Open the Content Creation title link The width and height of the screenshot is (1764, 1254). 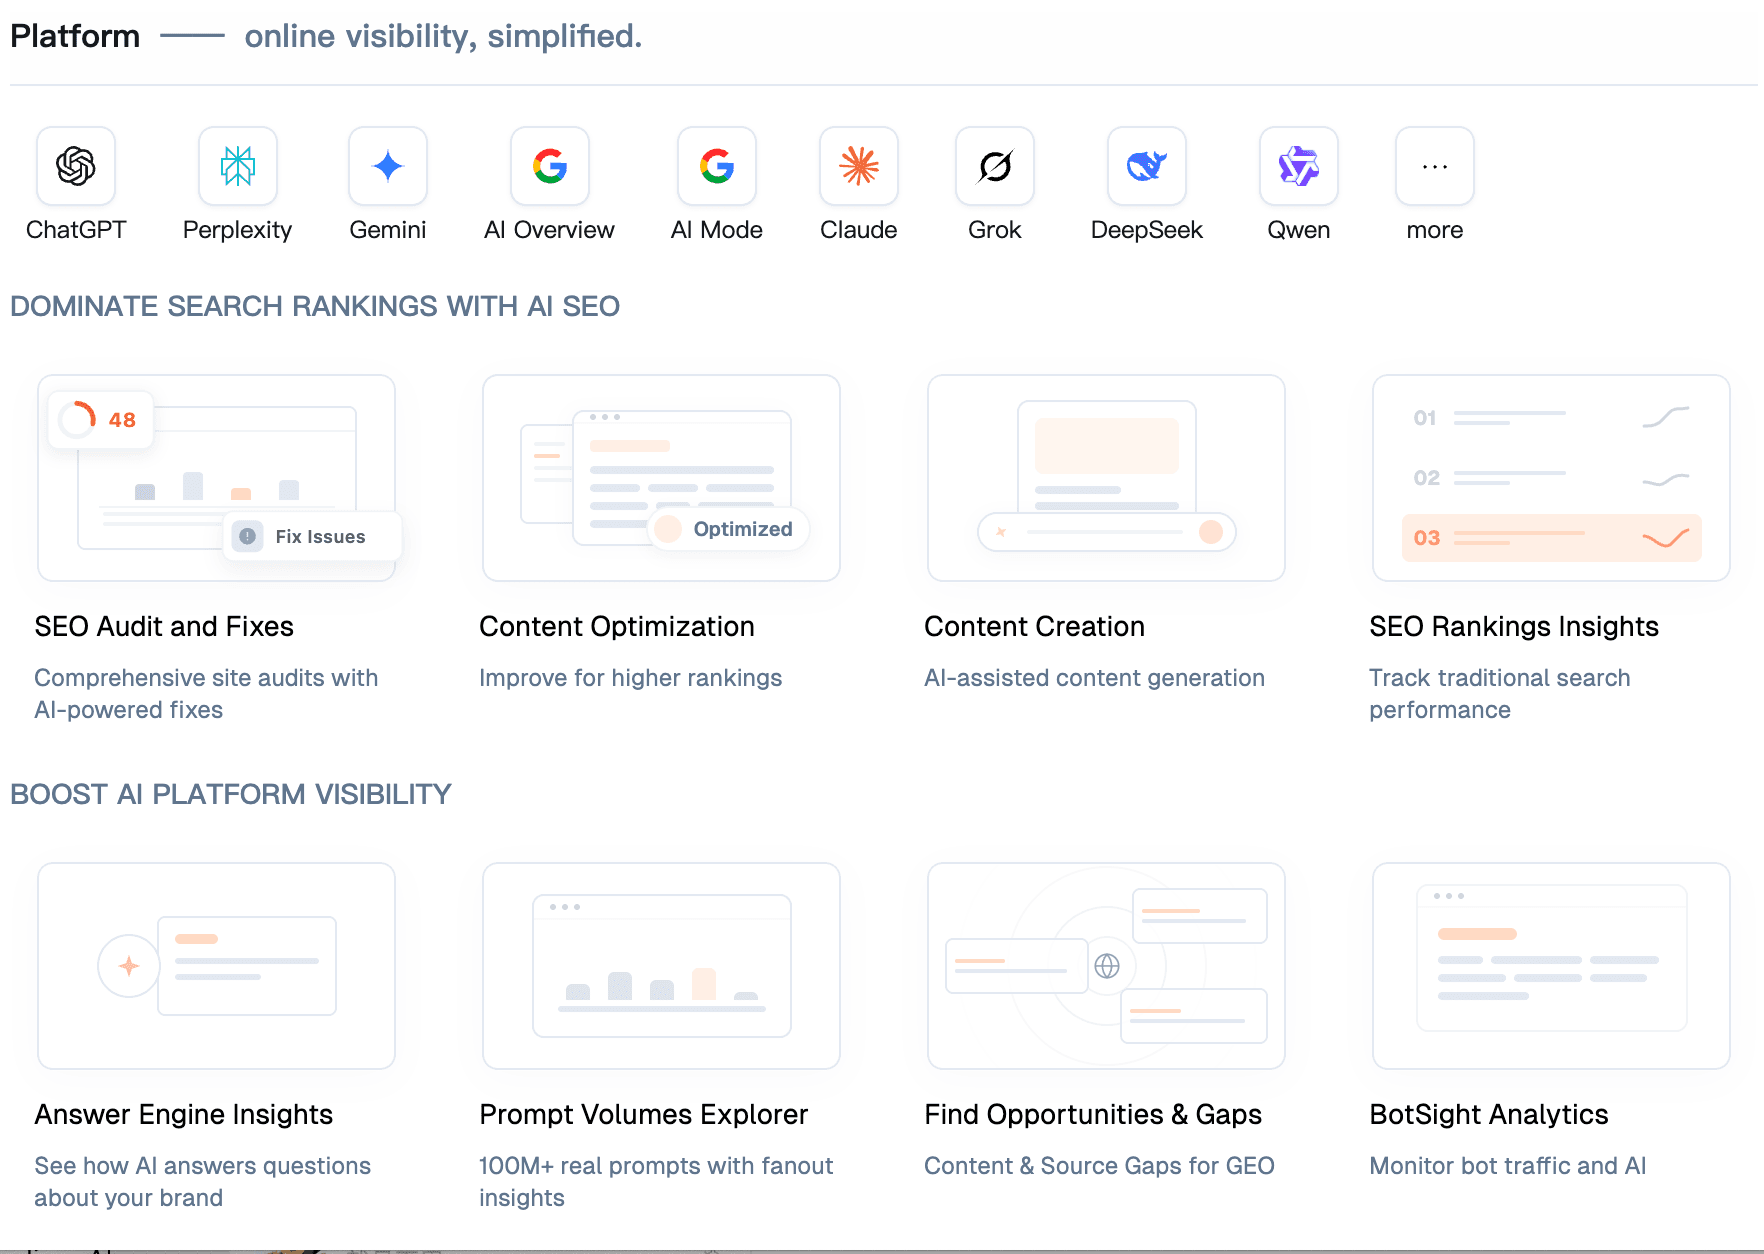pyautogui.click(x=1035, y=627)
